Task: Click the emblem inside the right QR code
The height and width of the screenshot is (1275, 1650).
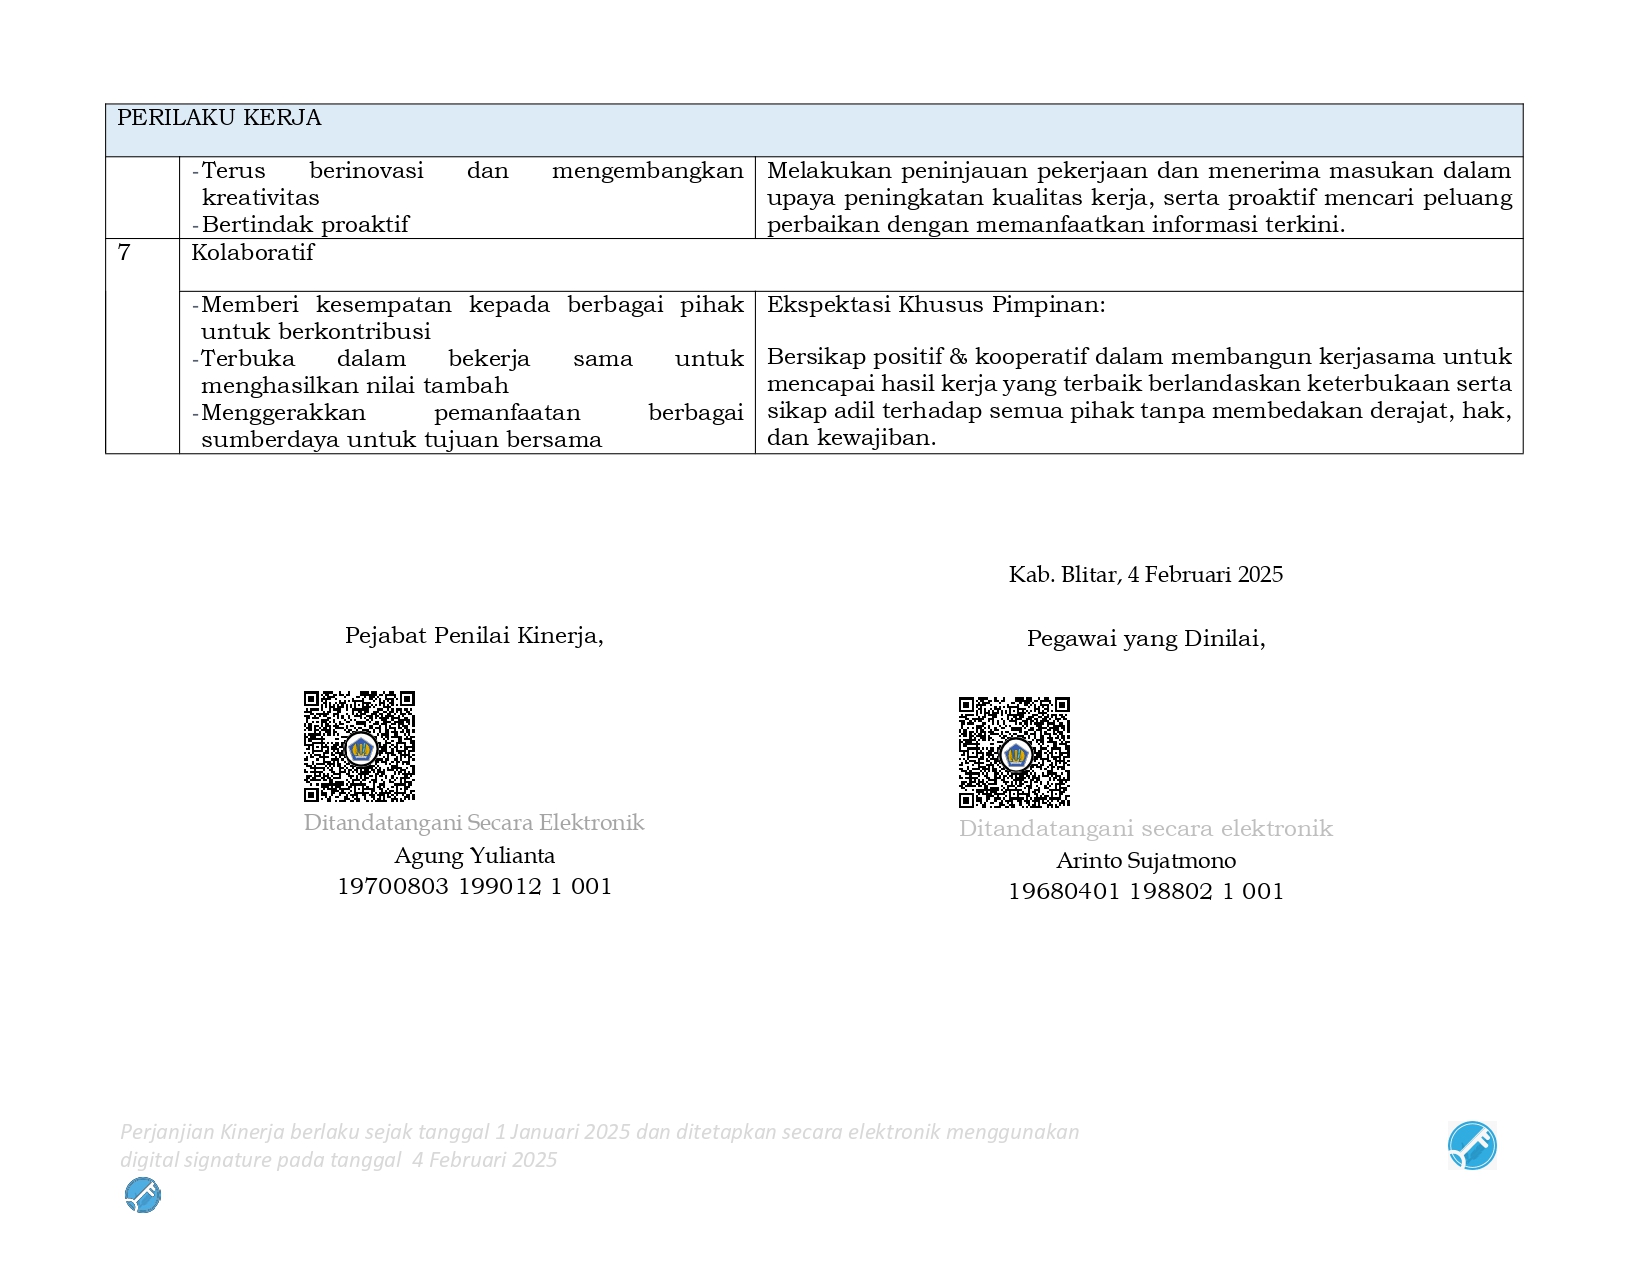Action: 1016,755
